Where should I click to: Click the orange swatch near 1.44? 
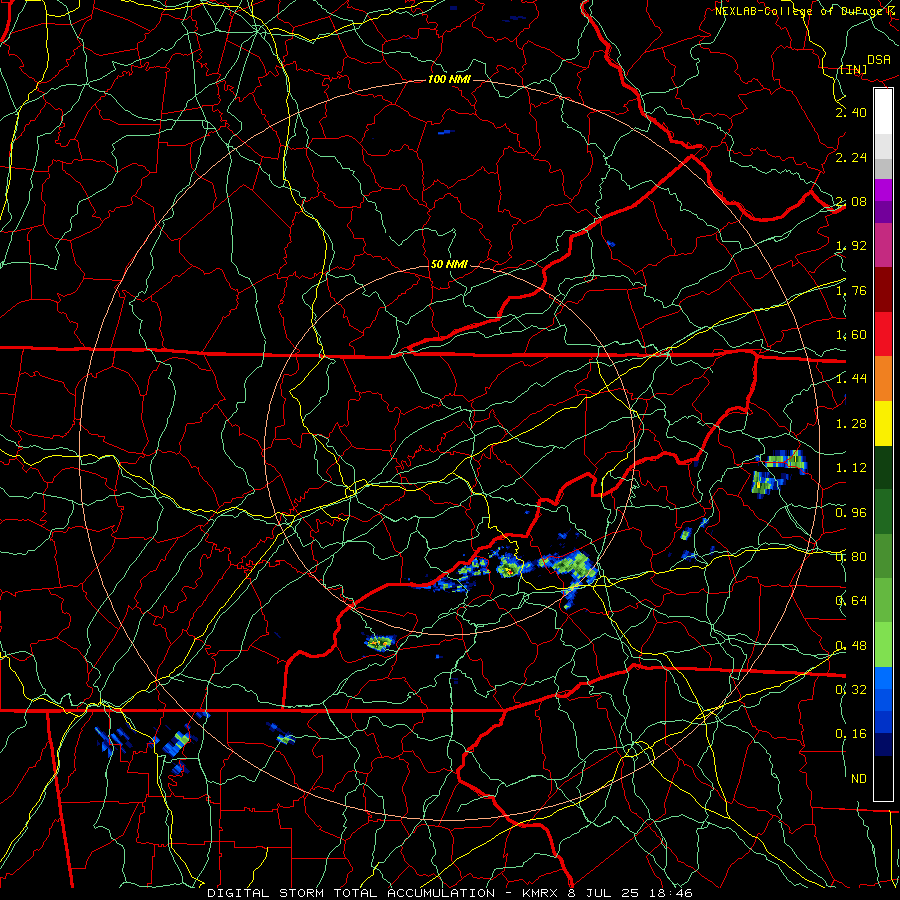pyautogui.click(x=883, y=379)
